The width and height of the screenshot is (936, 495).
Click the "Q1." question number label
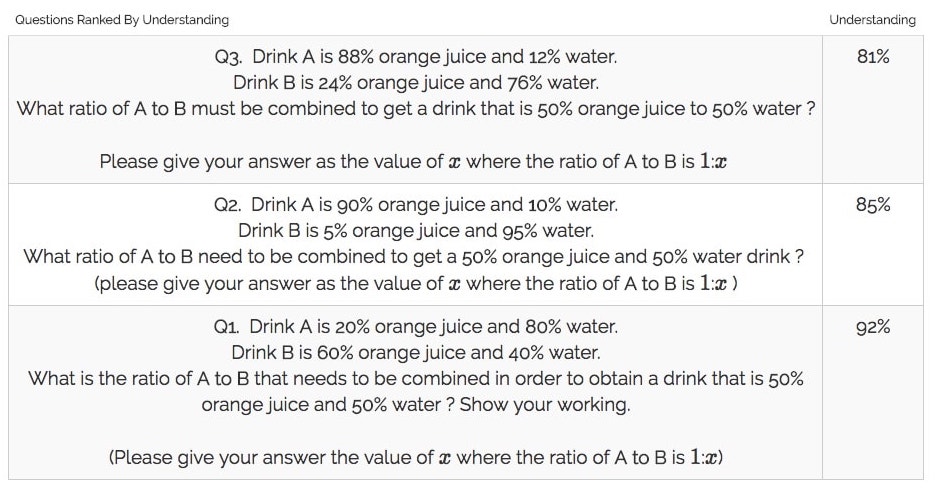(229, 327)
